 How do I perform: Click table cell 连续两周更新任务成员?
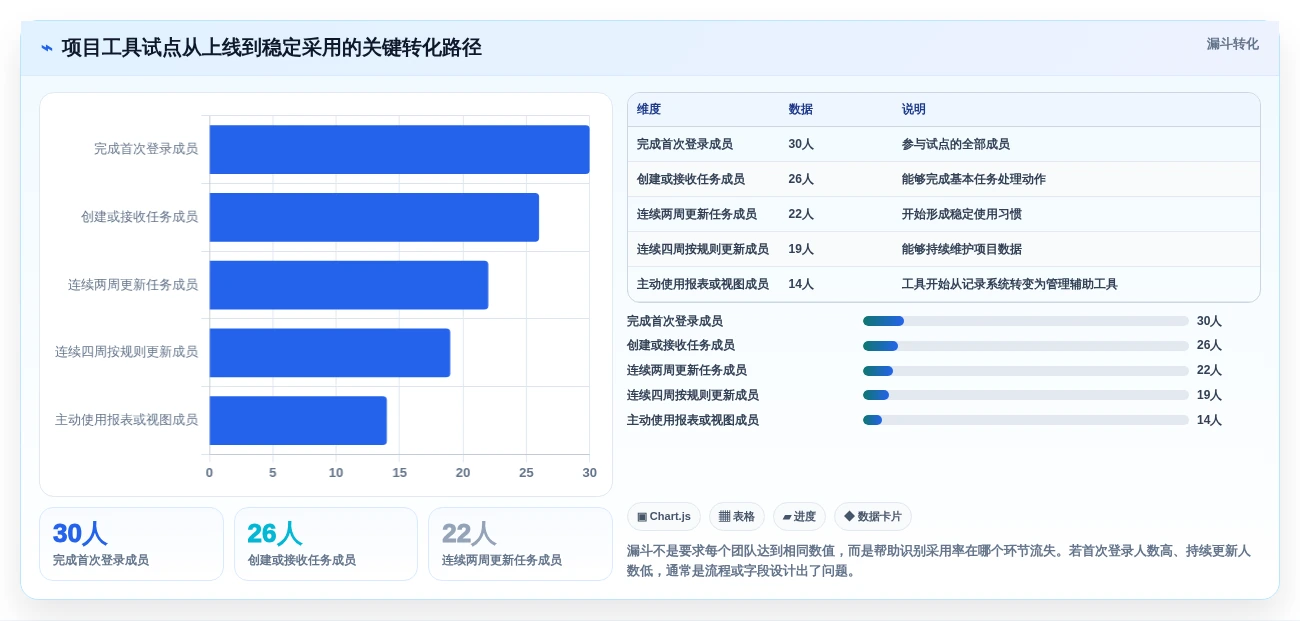[x=697, y=214]
